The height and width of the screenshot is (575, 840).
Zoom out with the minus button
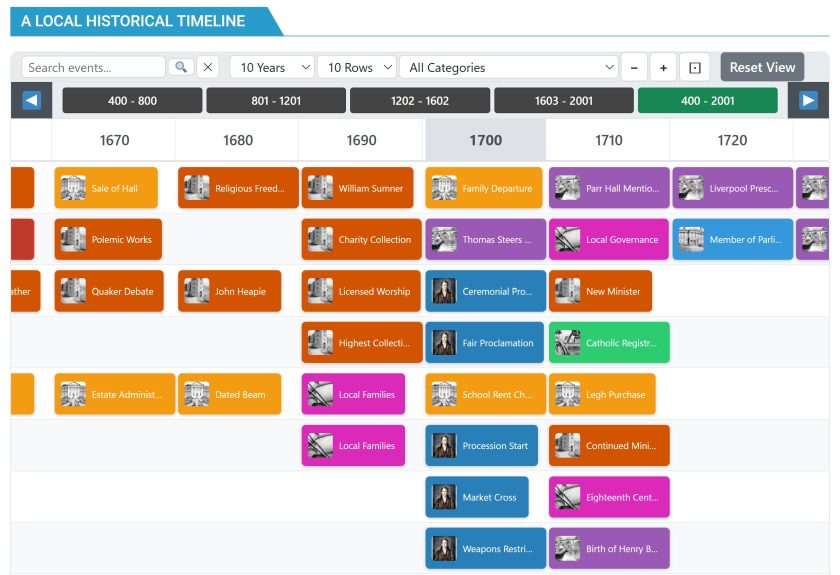633,68
